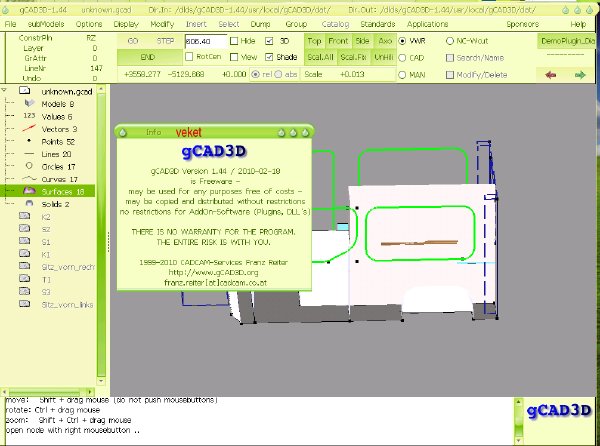The height and width of the screenshot is (446, 600).
Task: Click the END button
Action: click(150, 57)
